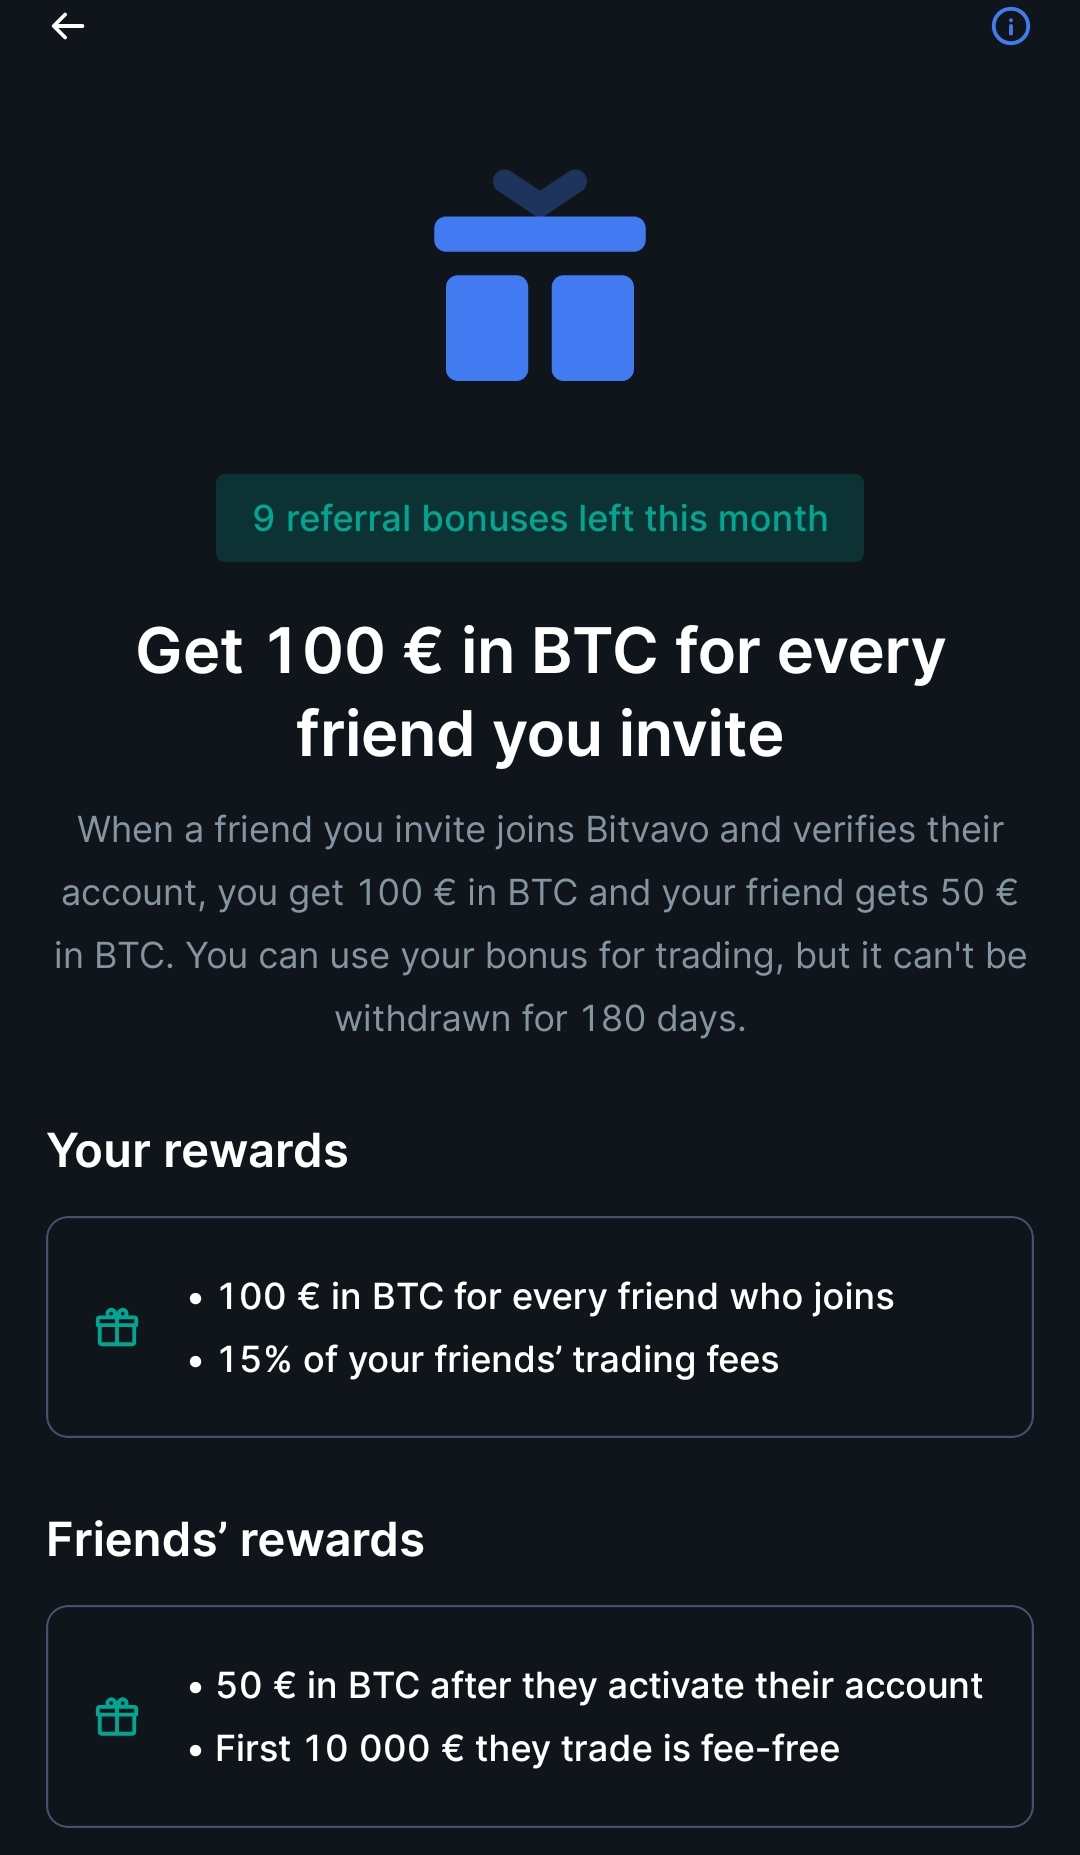Click the line 'You can use your bonus for trading'
The image size is (1080, 1855).
[540, 955]
